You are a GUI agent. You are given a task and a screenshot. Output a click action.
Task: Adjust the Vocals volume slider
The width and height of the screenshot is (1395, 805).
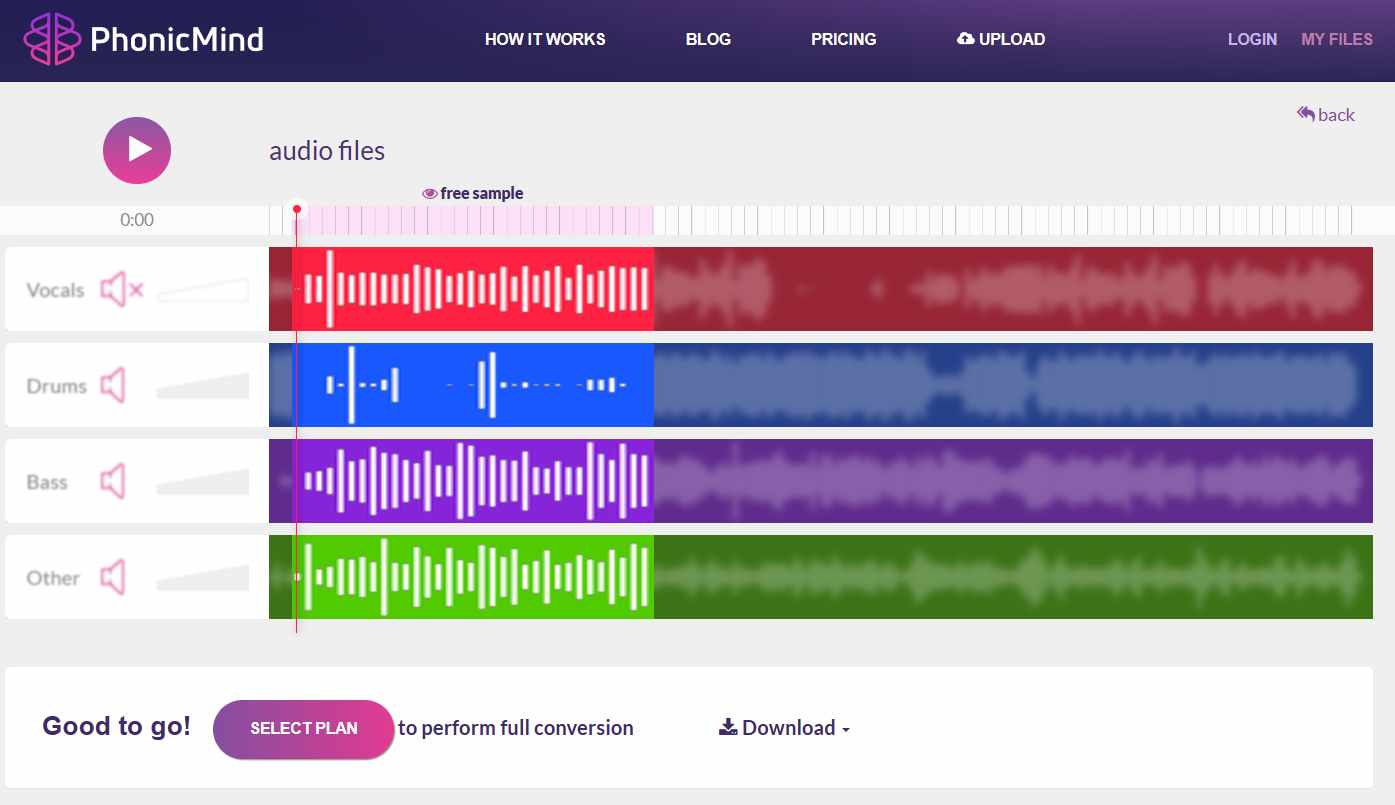(203, 290)
